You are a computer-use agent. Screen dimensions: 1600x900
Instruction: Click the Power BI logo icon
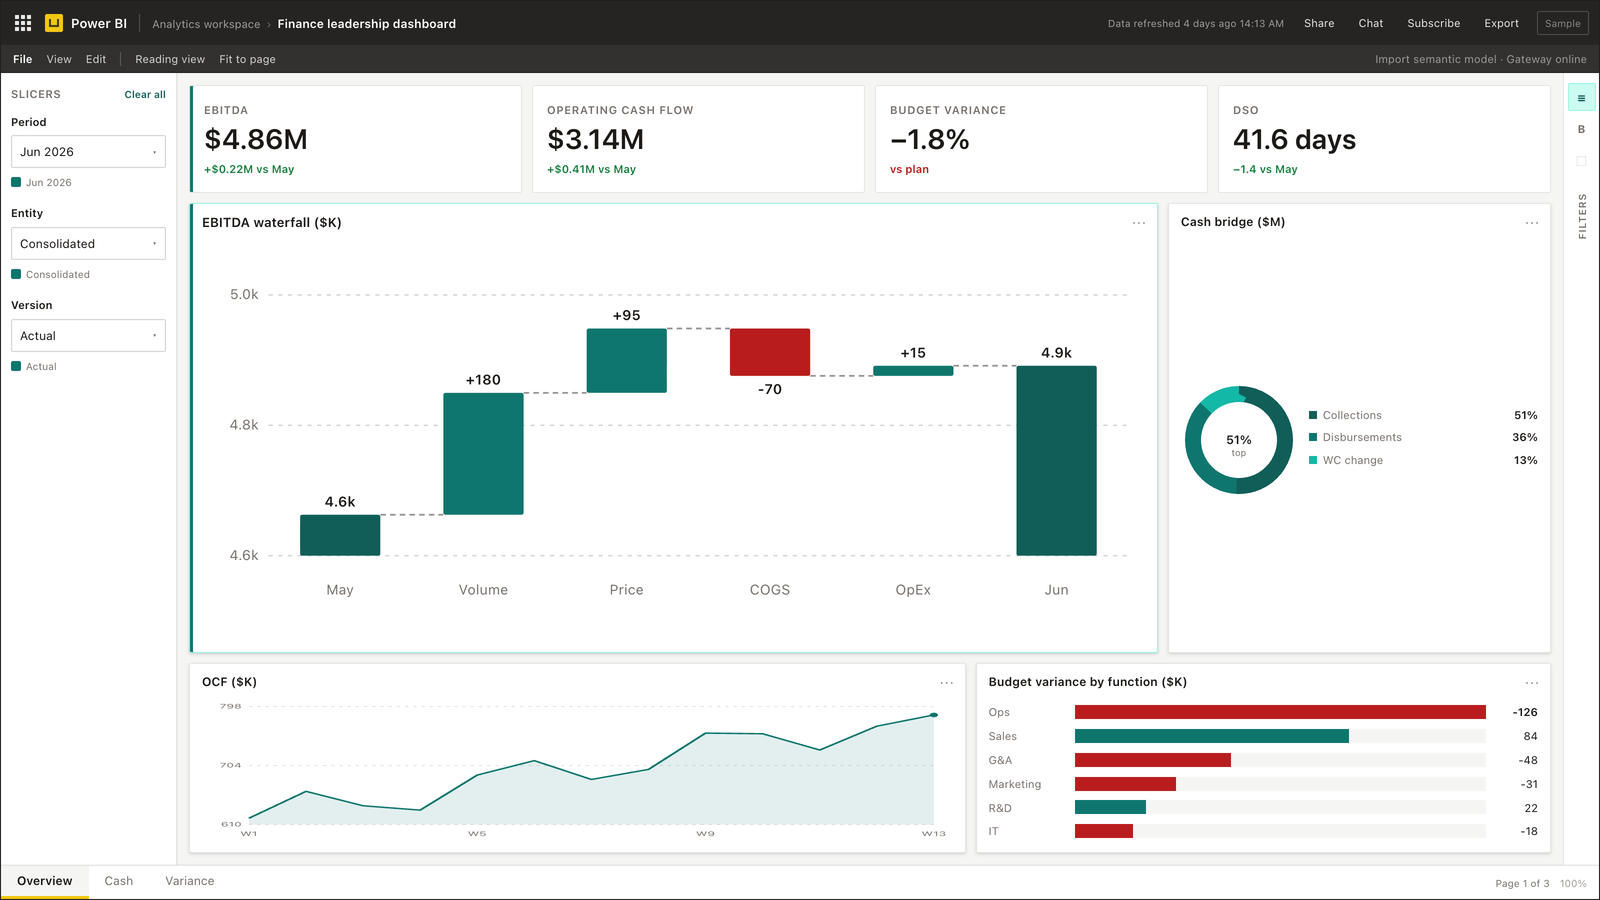[x=54, y=23]
